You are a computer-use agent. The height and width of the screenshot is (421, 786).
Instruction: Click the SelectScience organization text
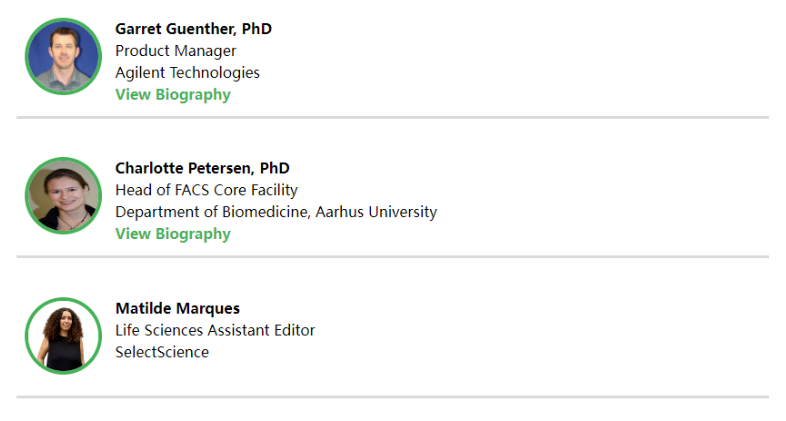(x=162, y=352)
